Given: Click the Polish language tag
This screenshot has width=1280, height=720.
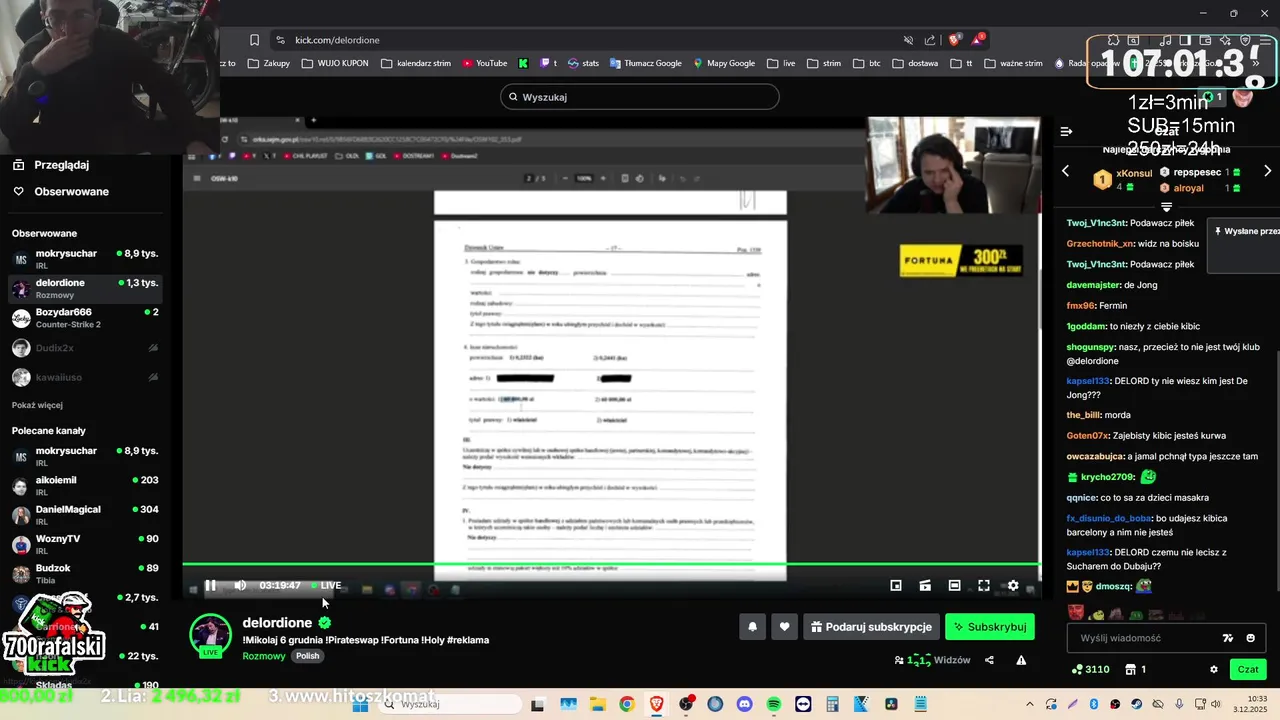Looking at the screenshot, I should click(307, 656).
